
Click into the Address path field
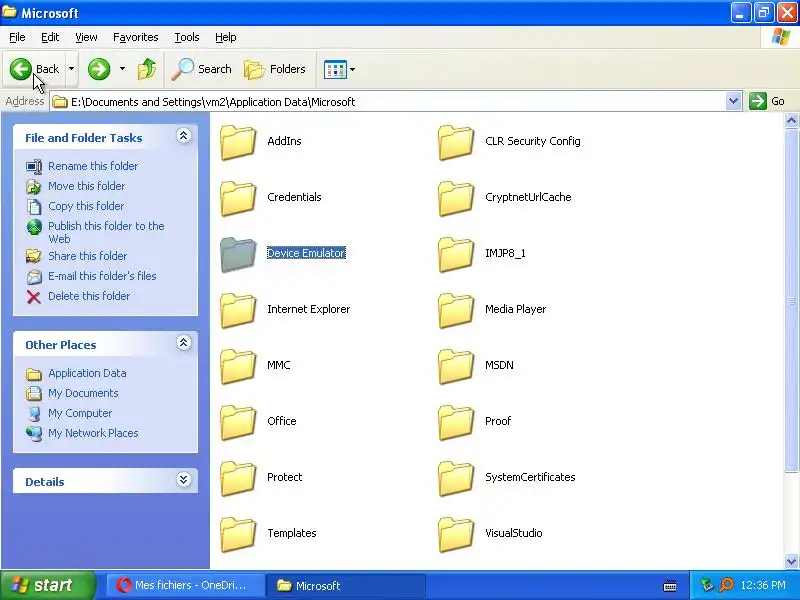pos(388,102)
